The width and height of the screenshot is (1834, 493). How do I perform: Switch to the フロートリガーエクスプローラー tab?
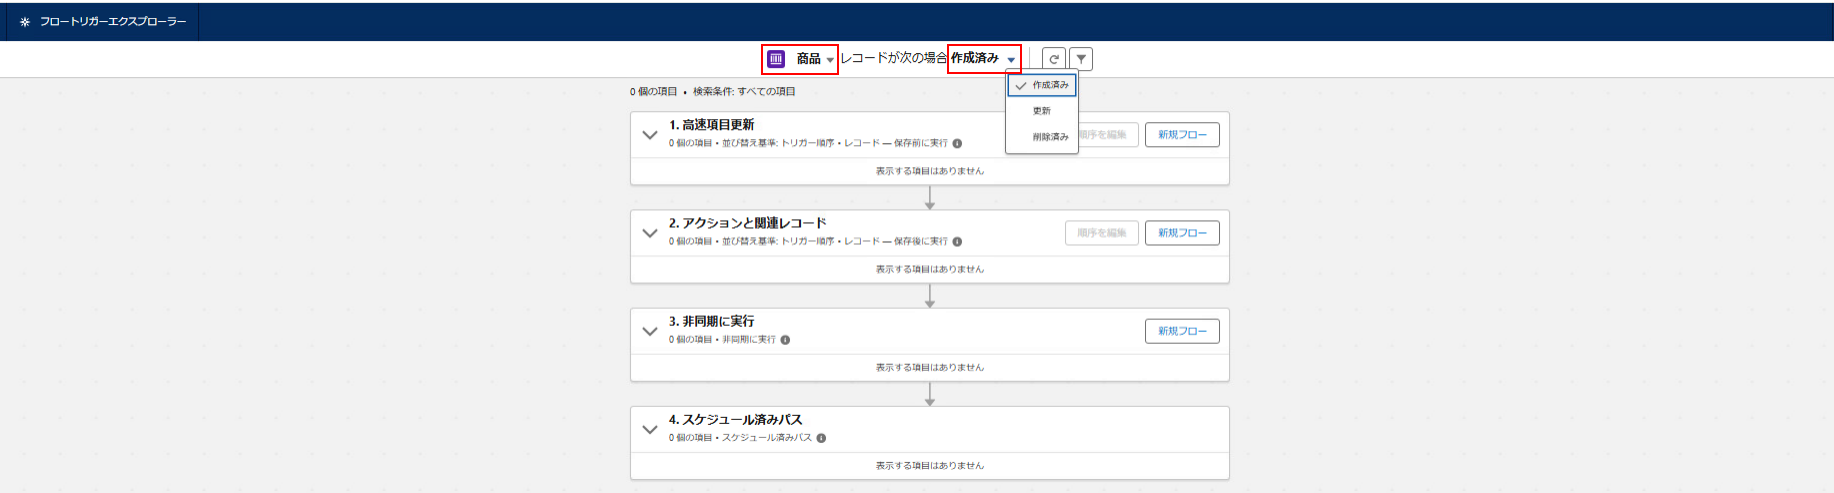[x=112, y=21]
